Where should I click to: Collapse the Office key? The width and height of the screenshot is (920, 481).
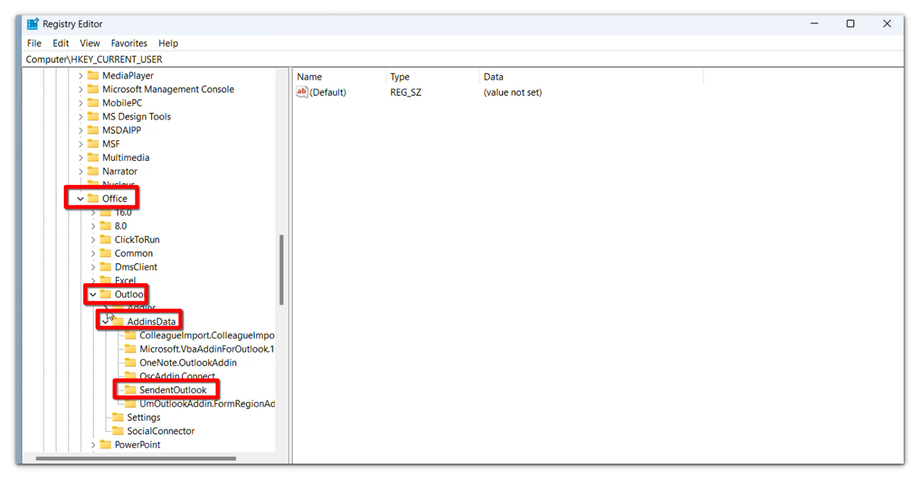[80, 199]
